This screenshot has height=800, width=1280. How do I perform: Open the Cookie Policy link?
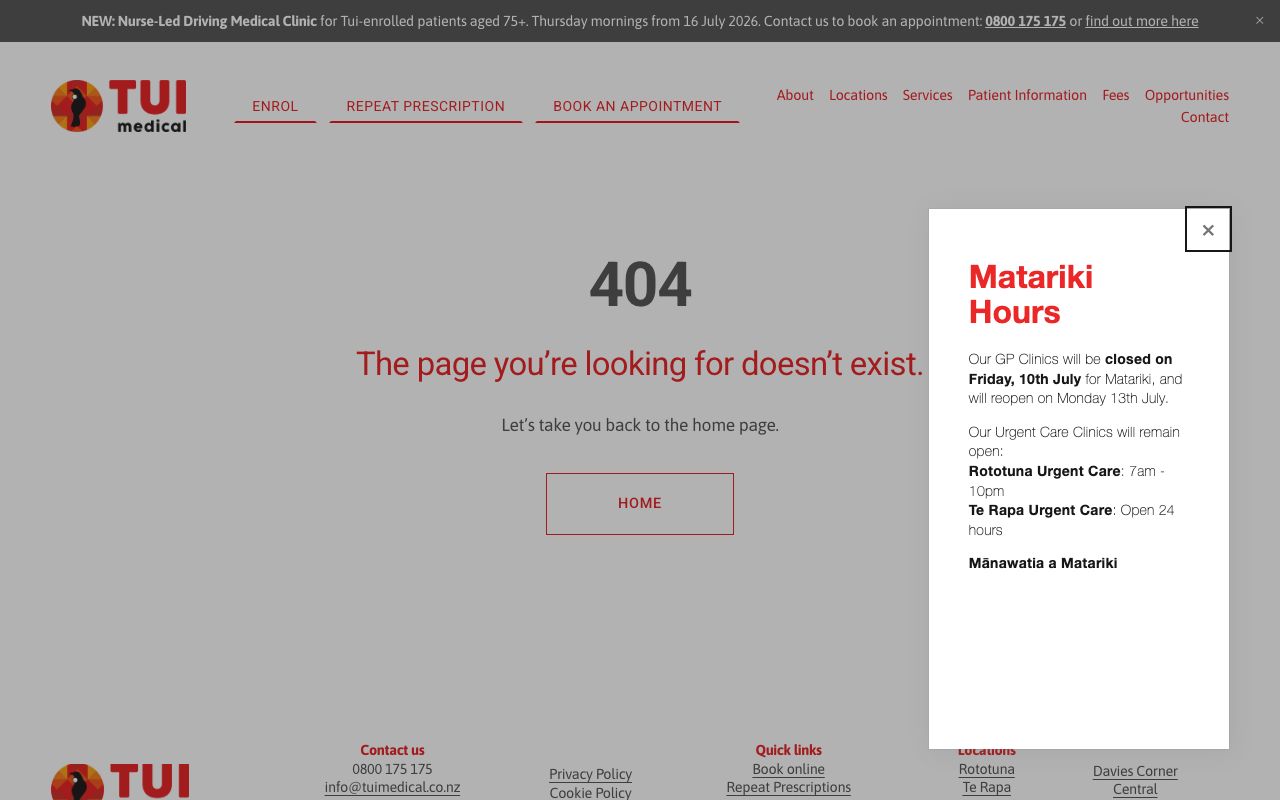[x=590, y=792]
